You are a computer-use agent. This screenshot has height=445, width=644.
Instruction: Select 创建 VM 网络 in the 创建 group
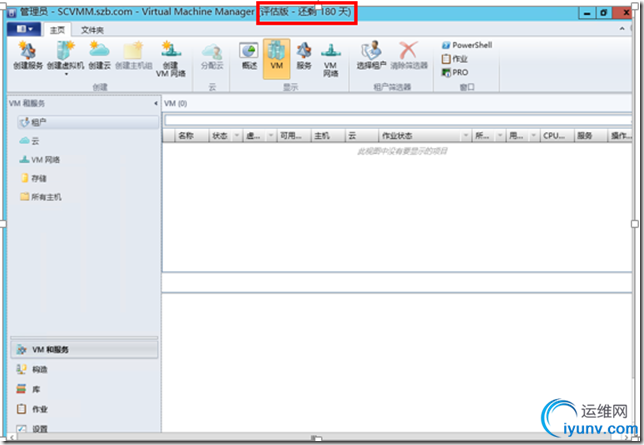coord(170,59)
